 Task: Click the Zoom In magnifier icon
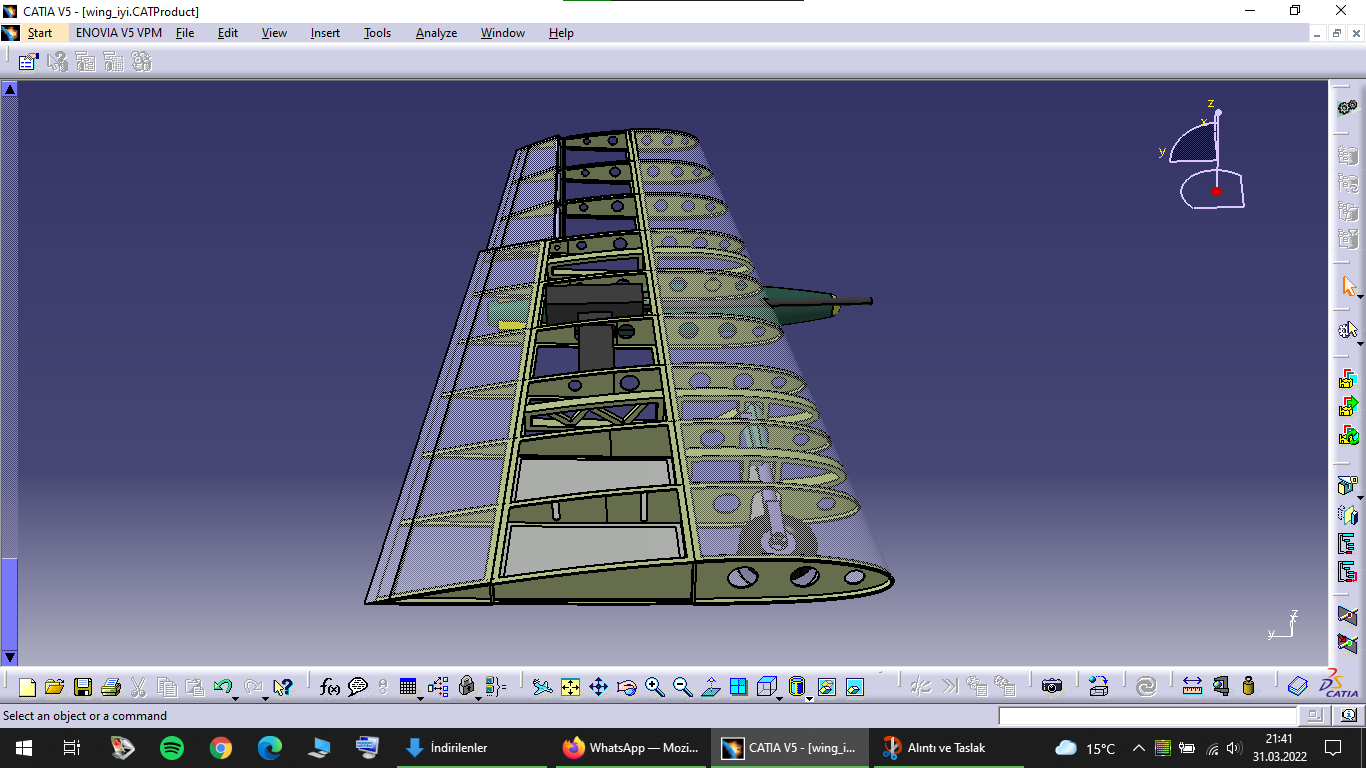(x=655, y=687)
